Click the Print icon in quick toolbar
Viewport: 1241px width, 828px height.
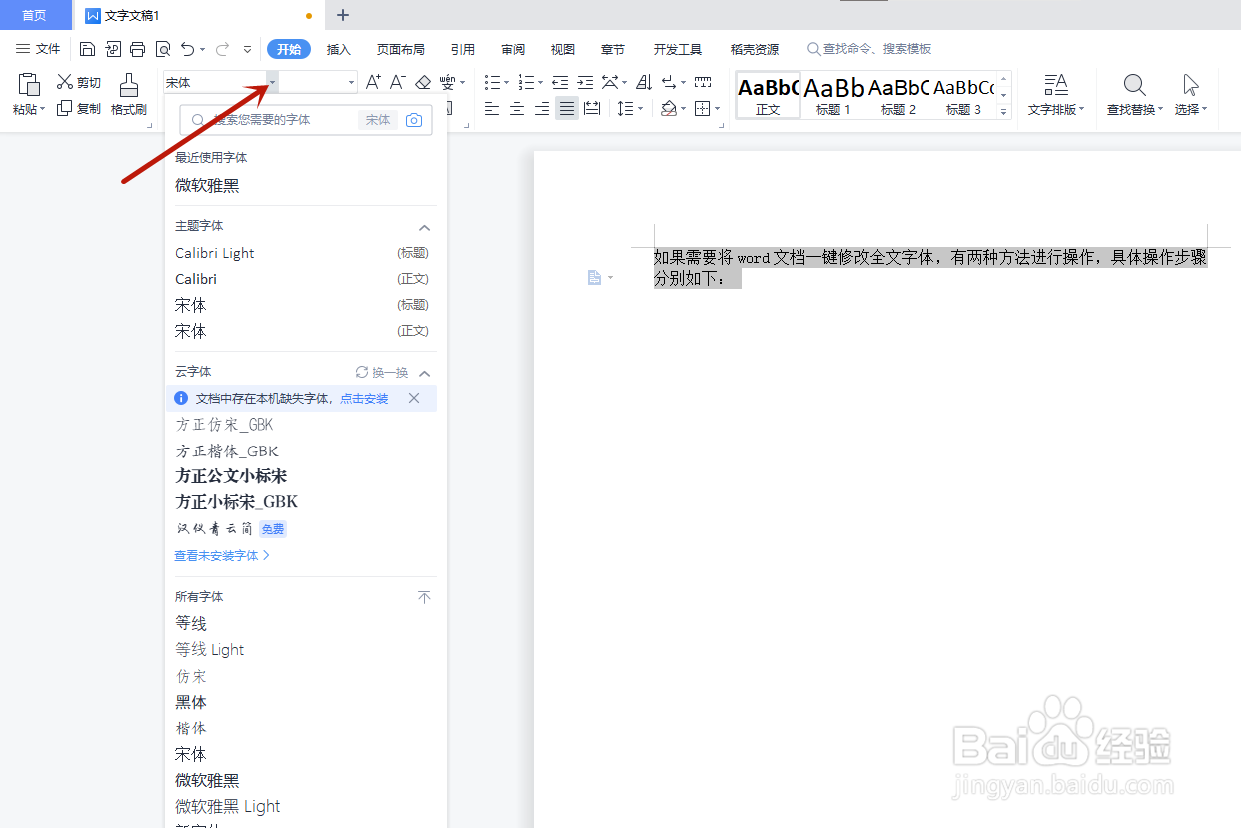(138, 49)
